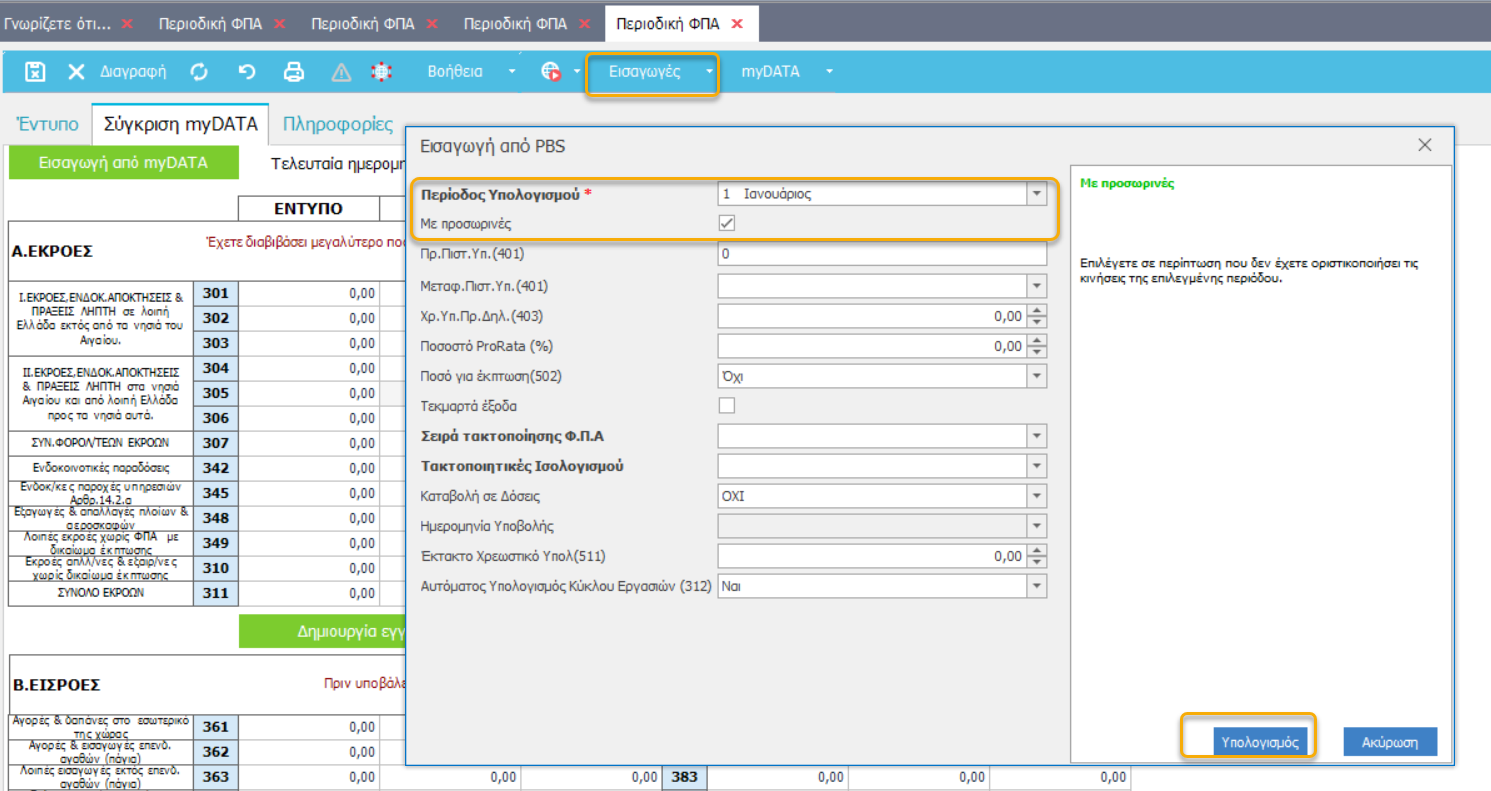Uncheck the Με προσωρινές checkbox
The image size is (1491, 791).
727,224
